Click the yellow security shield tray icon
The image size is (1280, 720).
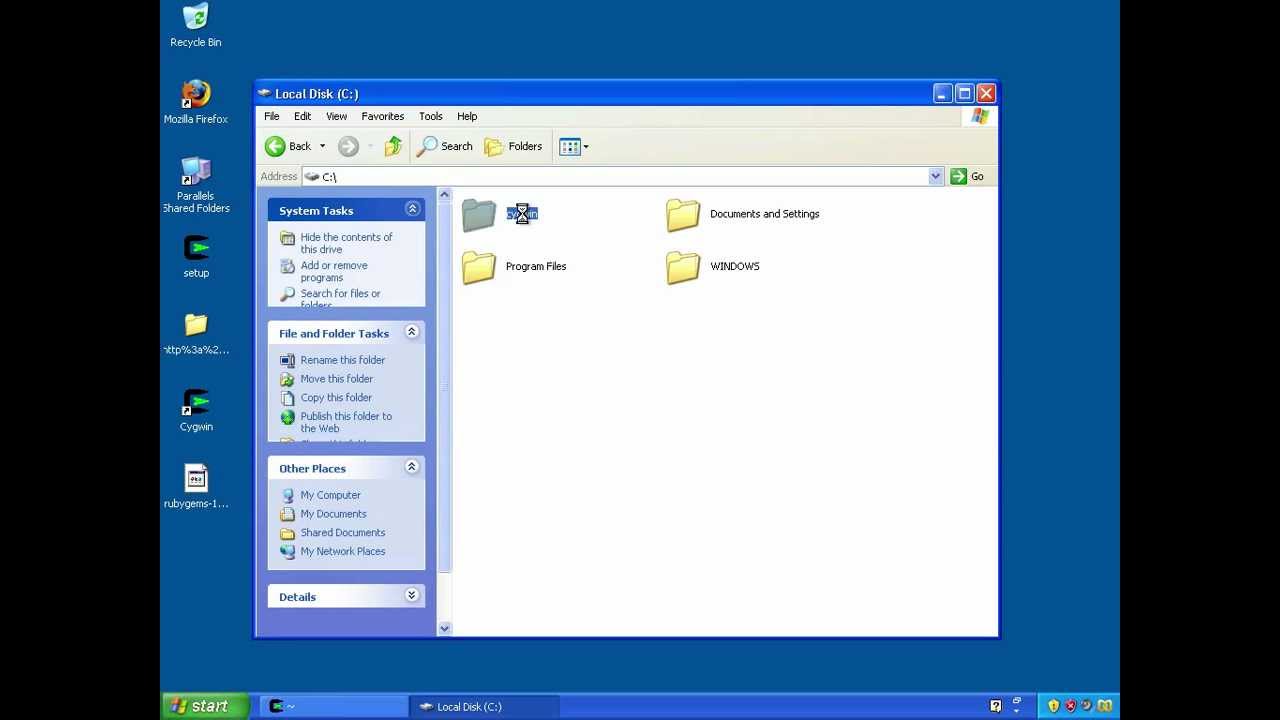(1053, 706)
